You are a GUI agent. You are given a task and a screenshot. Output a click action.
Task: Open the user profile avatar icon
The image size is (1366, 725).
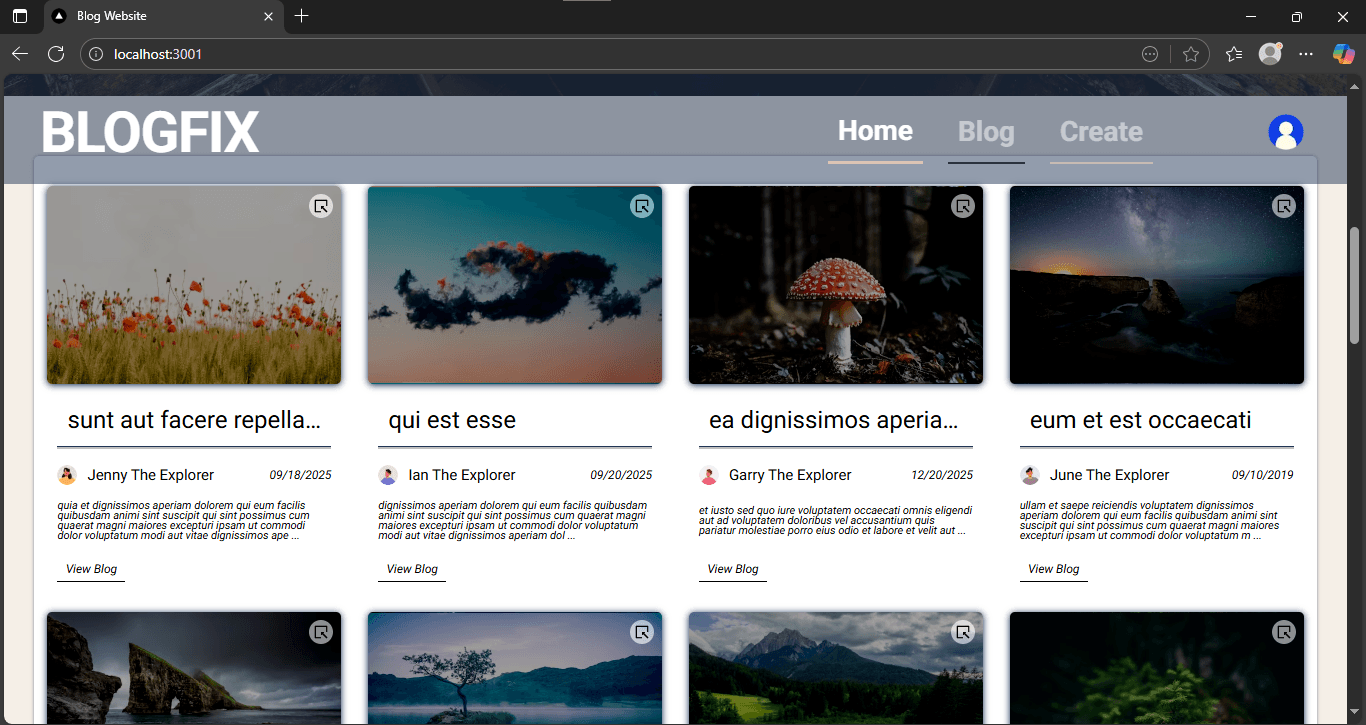point(1285,132)
